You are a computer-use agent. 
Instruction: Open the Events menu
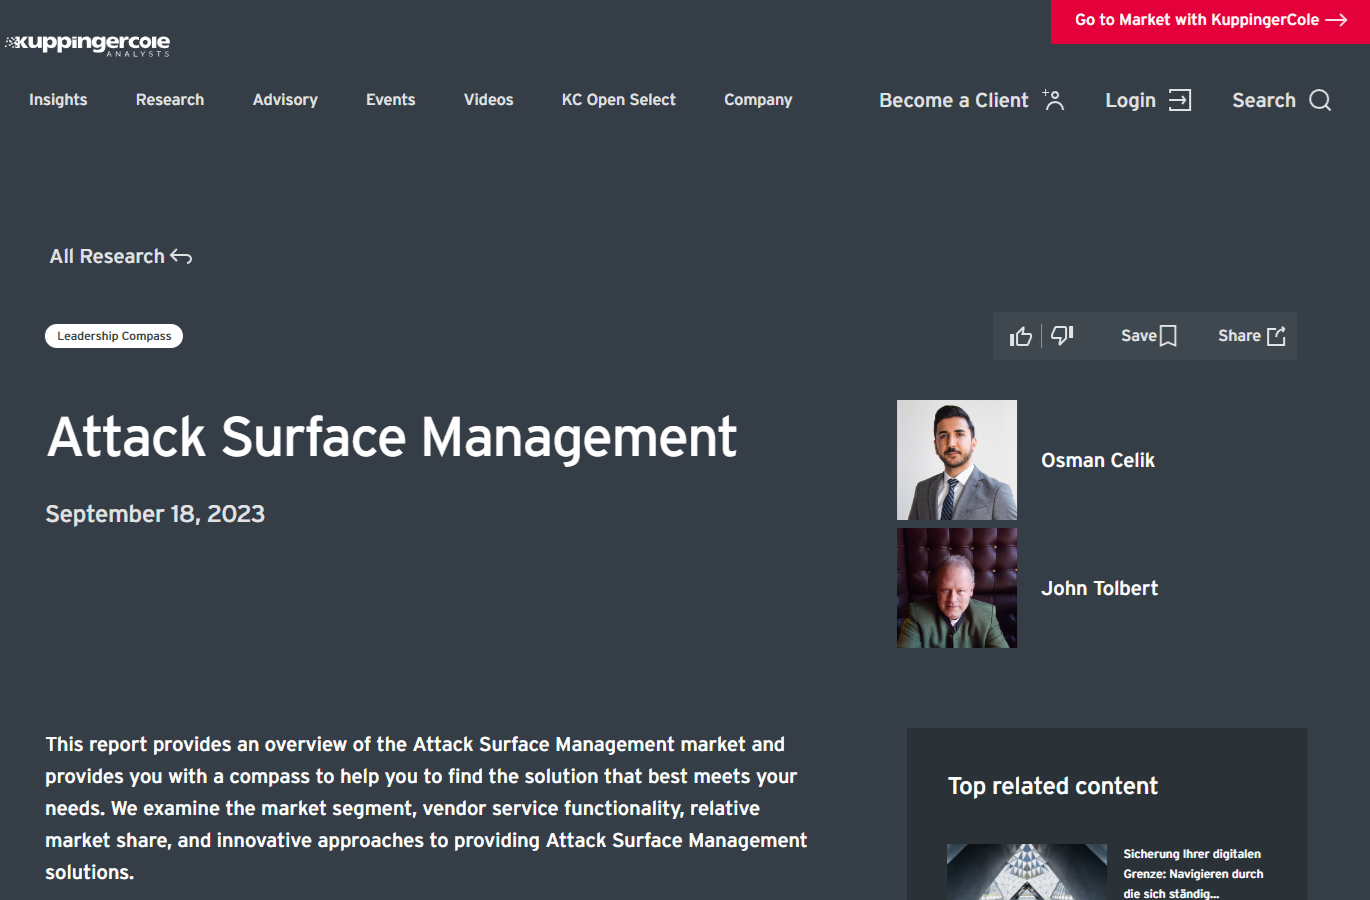pyautogui.click(x=390, y=100)
